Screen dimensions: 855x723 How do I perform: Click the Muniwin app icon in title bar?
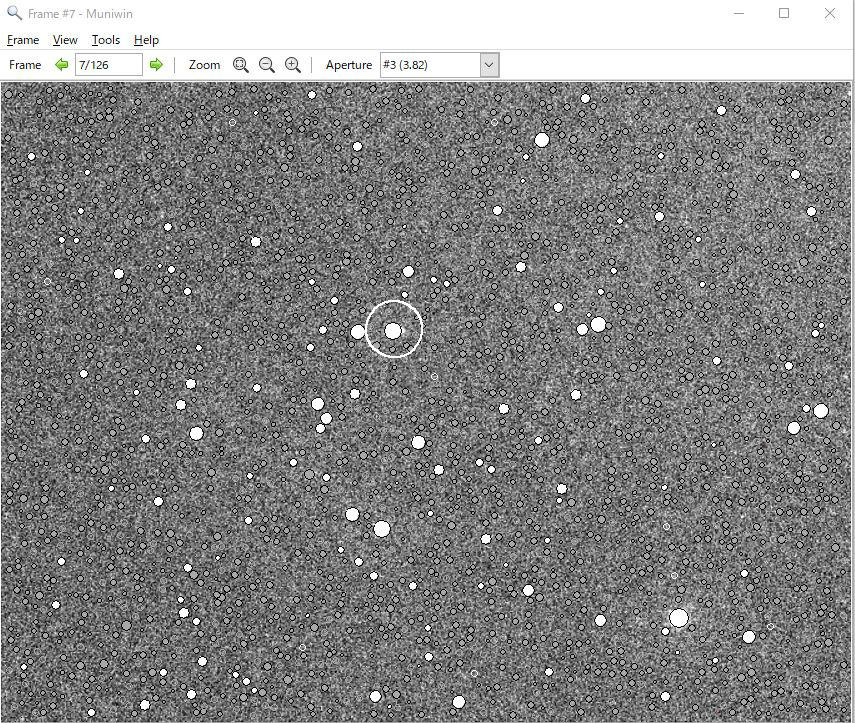pyautogui.click(x=14, y=13)
